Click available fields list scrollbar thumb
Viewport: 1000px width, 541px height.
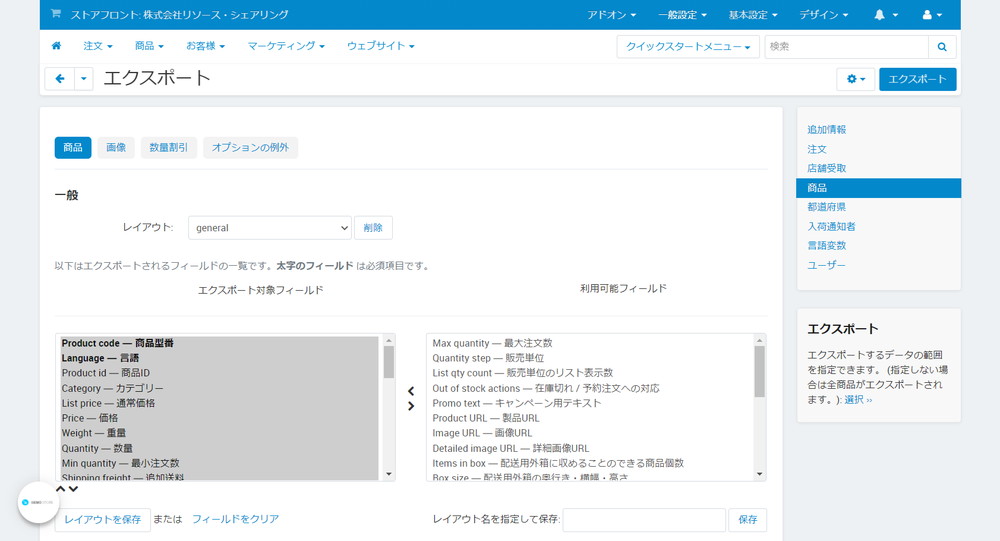759,371
